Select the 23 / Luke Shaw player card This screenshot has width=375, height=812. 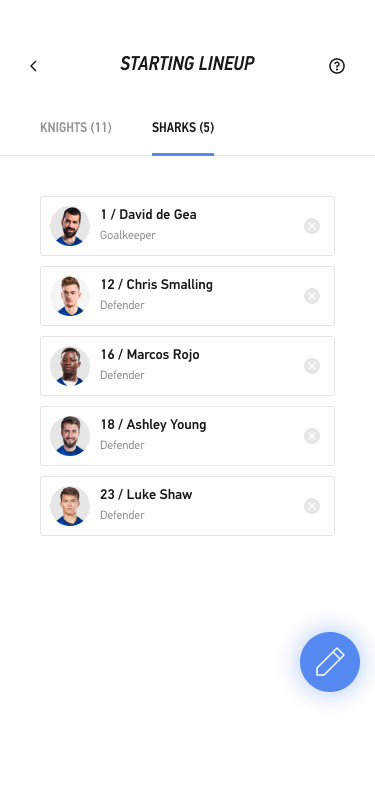tap(188, 505)
